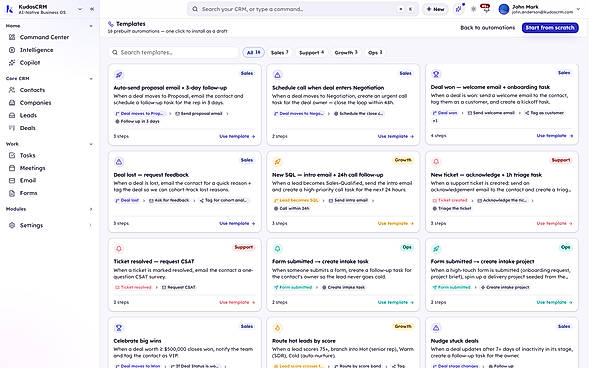
Task: Click rocket icon on create intake project card
Action: click(x=436, y=249)
